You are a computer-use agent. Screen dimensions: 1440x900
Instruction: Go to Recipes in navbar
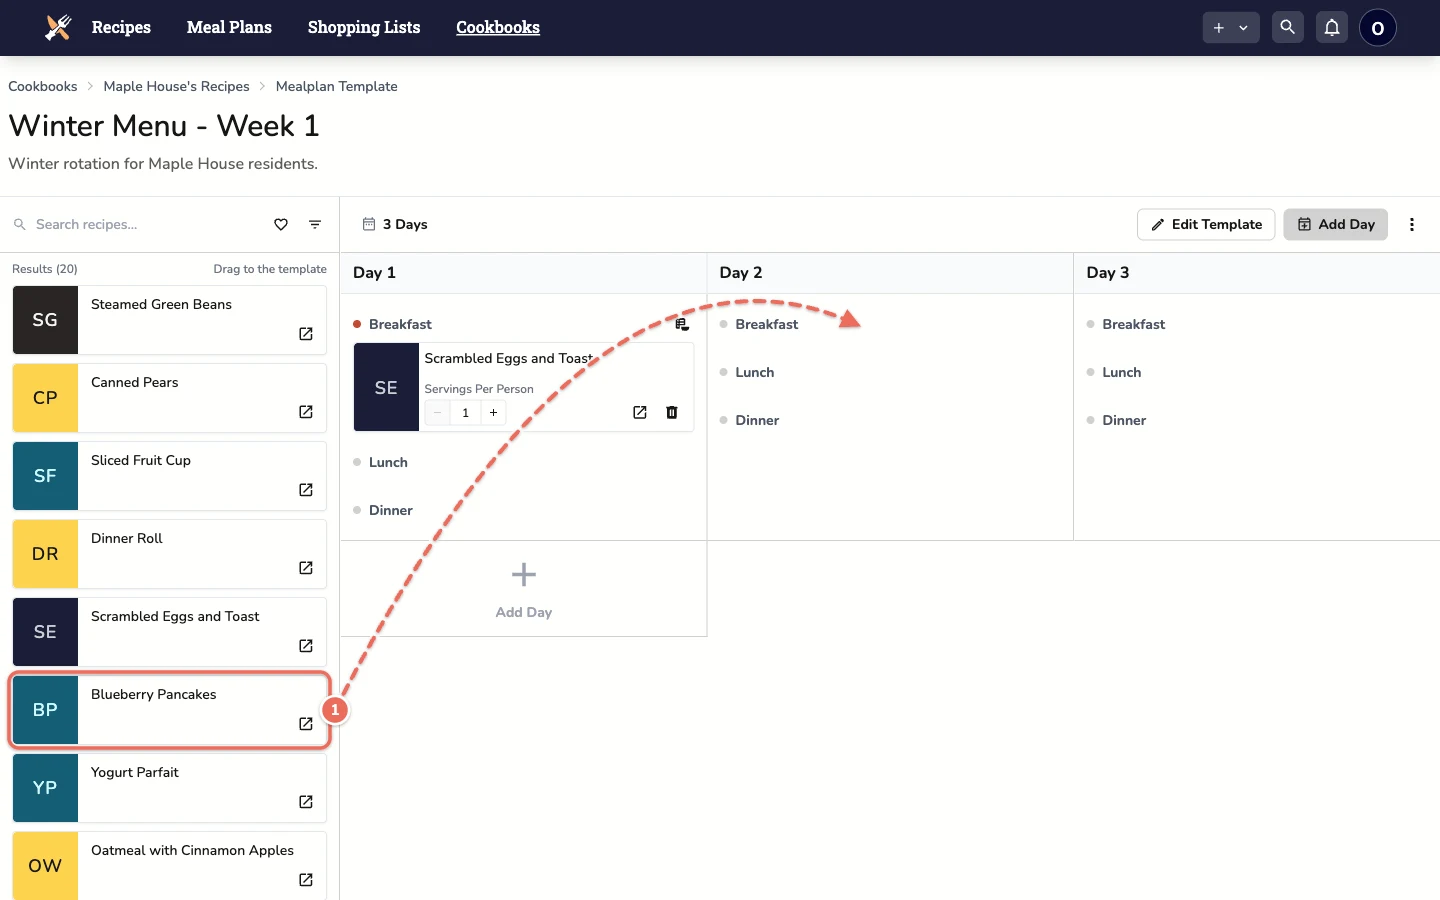(121, 27)
